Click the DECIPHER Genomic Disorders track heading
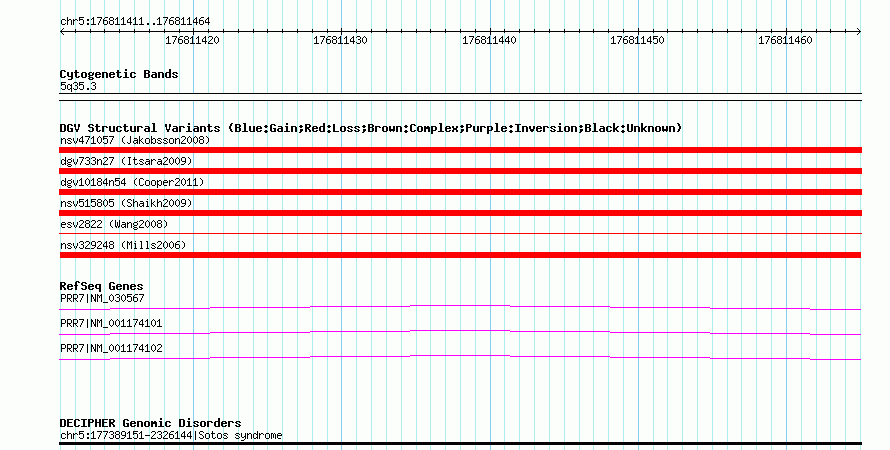 click(x=150, y=423)
